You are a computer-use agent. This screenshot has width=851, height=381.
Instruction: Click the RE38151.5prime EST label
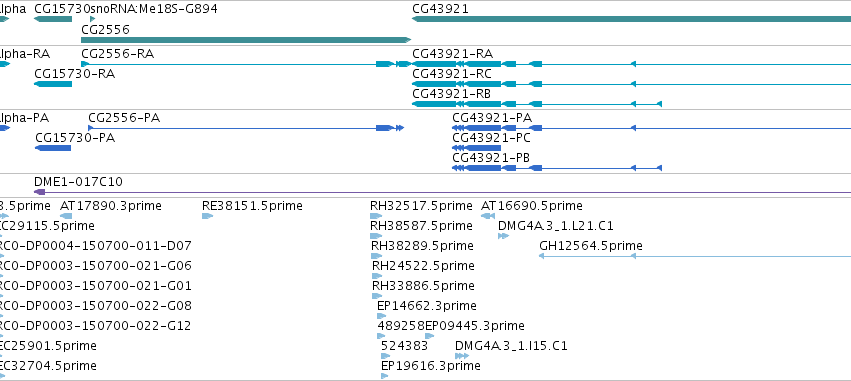tap(252, 206)
